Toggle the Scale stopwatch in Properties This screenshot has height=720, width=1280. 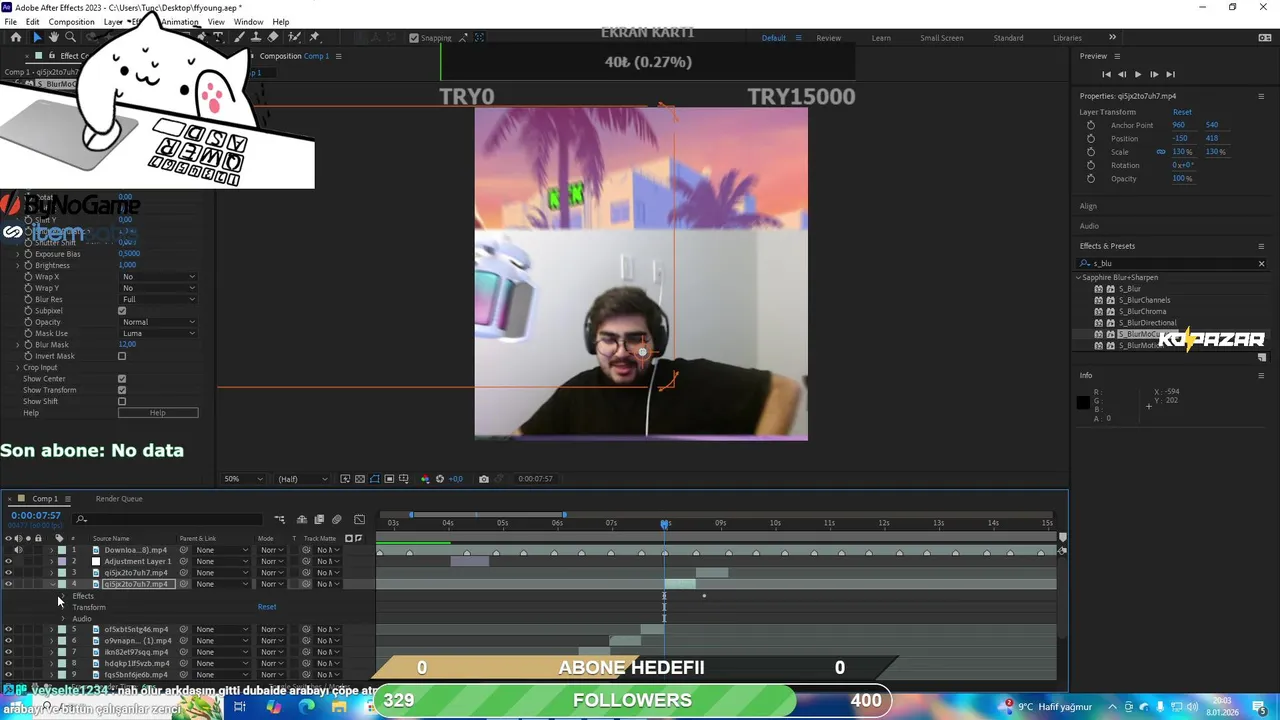pyautogui.click(x=1091, y=152)
